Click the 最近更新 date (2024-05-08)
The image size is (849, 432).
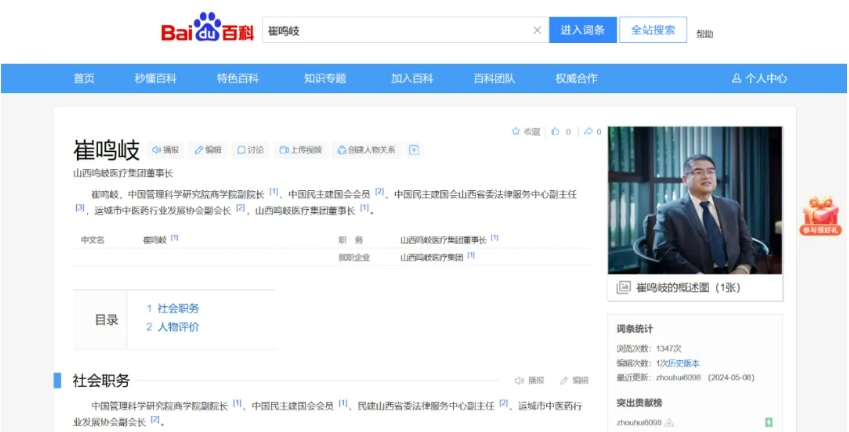pos(731,377)
